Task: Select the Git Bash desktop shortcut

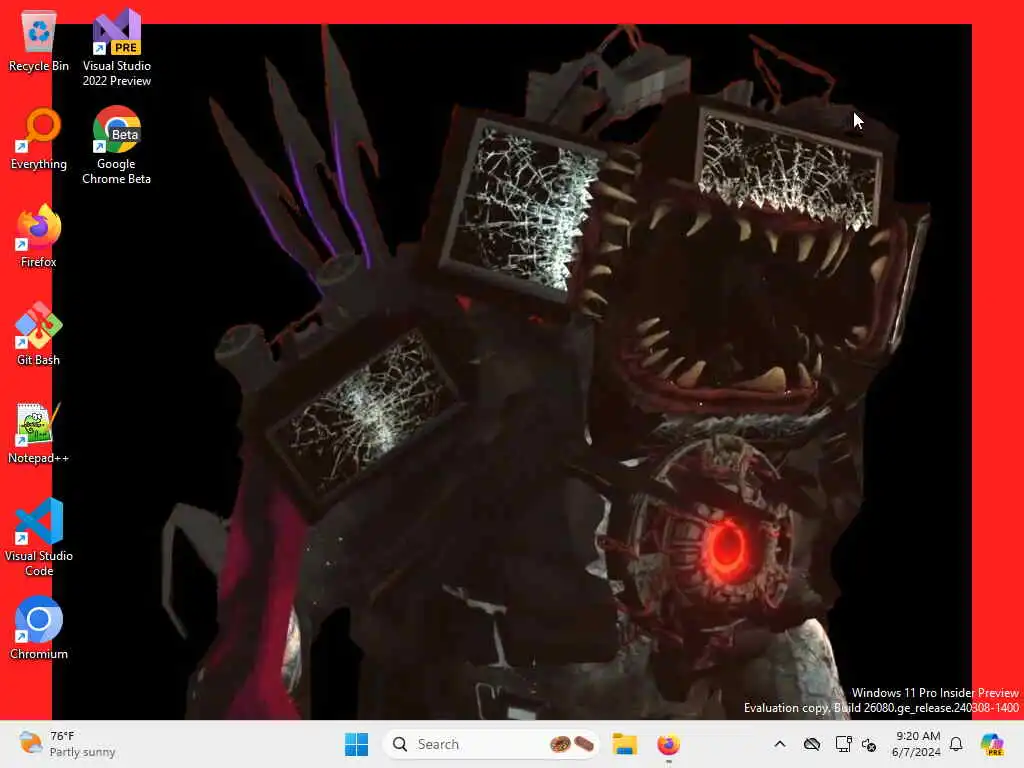Action: 39,334
